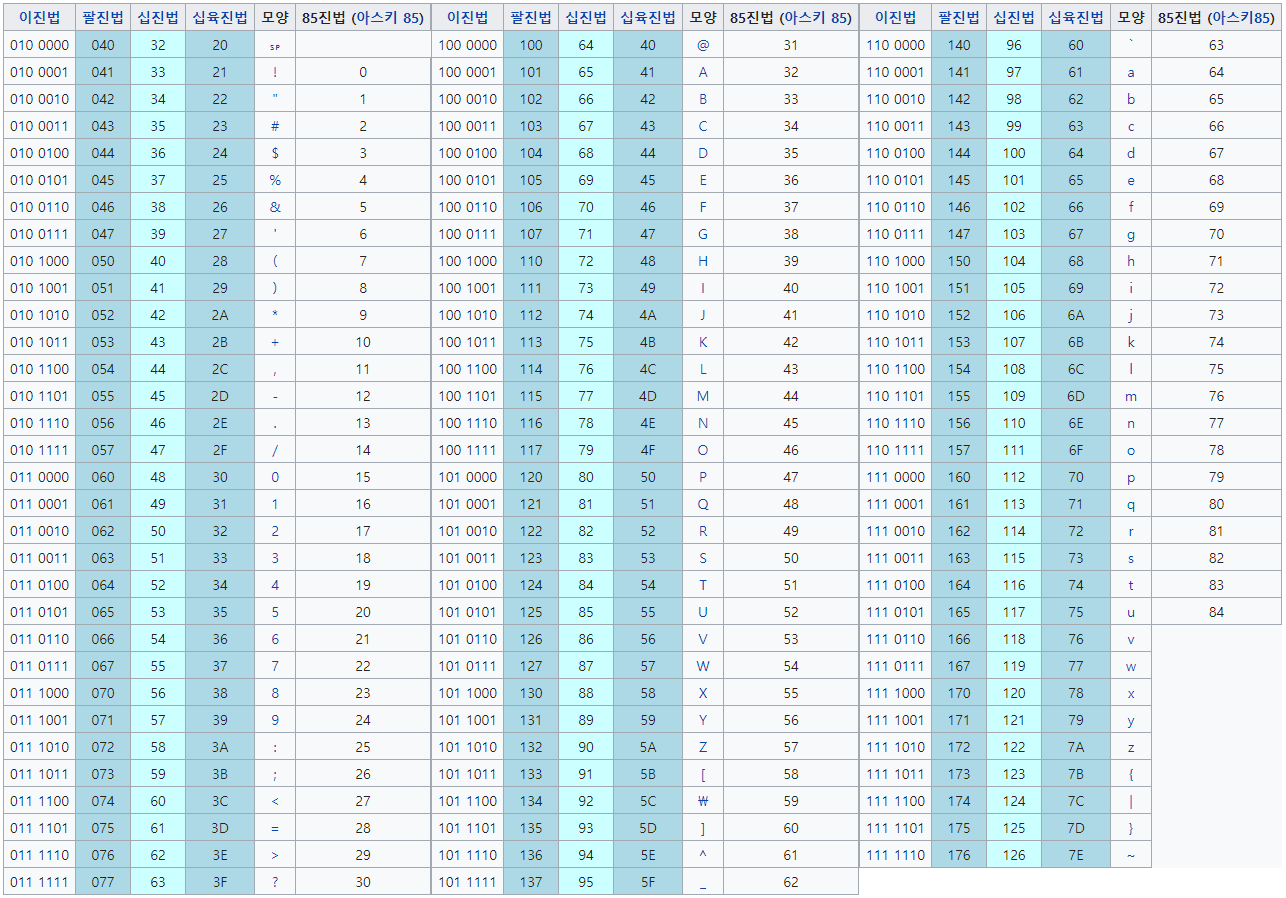Select the hex cell 7E
The height and width of the screenshot is (898, 1286).
tap(1076, 855)
